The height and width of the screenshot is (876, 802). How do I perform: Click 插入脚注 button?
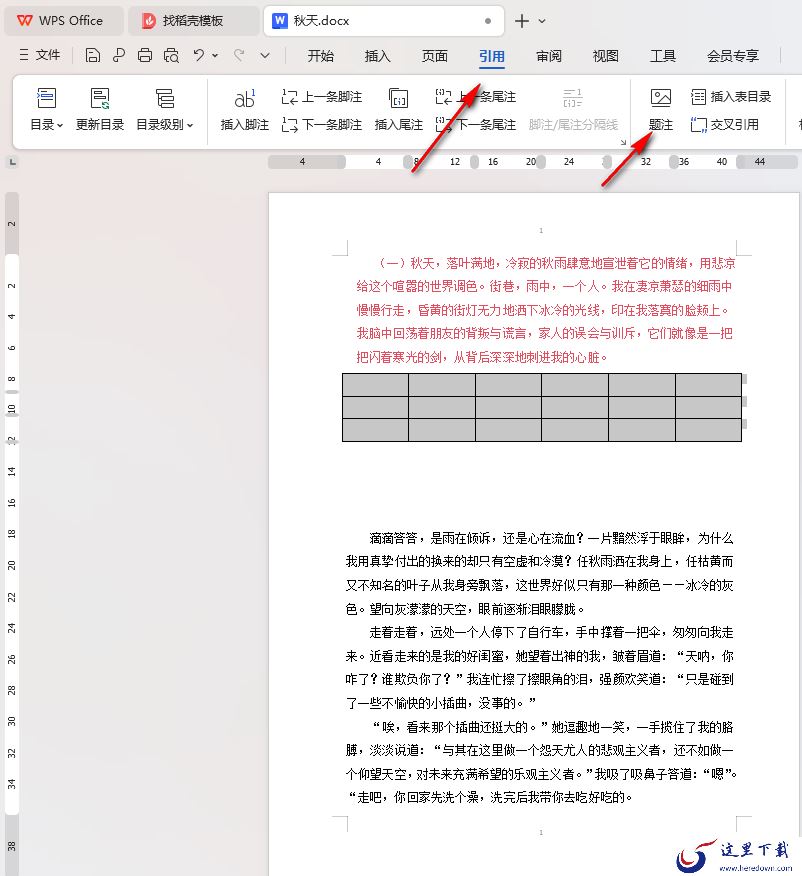(x=245, y=110)
